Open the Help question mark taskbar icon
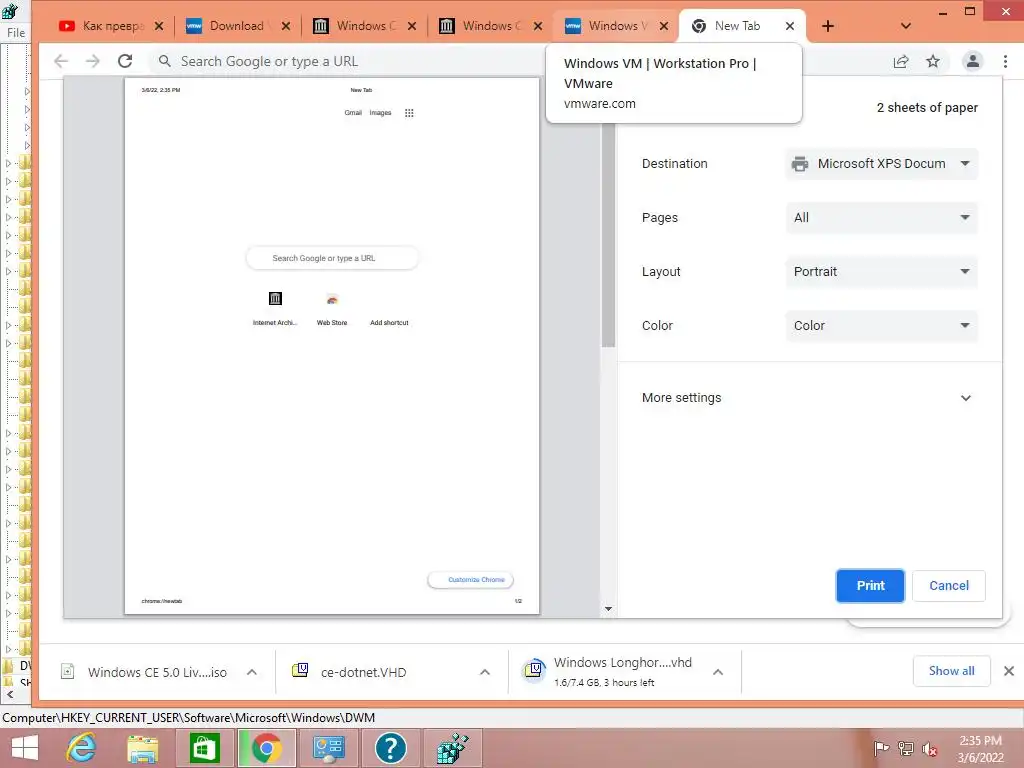This screenshot has width=1024, height=768. click(391, 748)
